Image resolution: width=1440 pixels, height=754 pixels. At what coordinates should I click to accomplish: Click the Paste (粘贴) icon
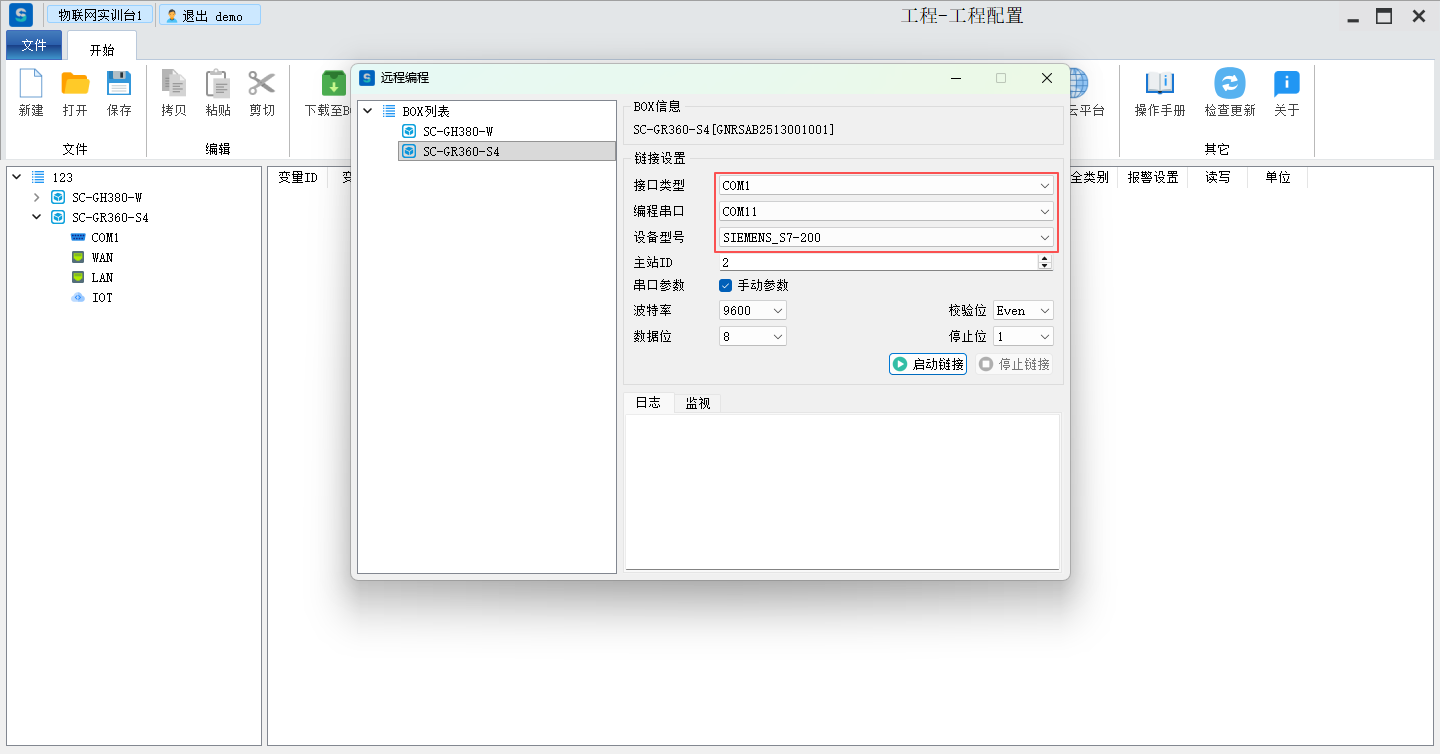[x=217, y=84]
